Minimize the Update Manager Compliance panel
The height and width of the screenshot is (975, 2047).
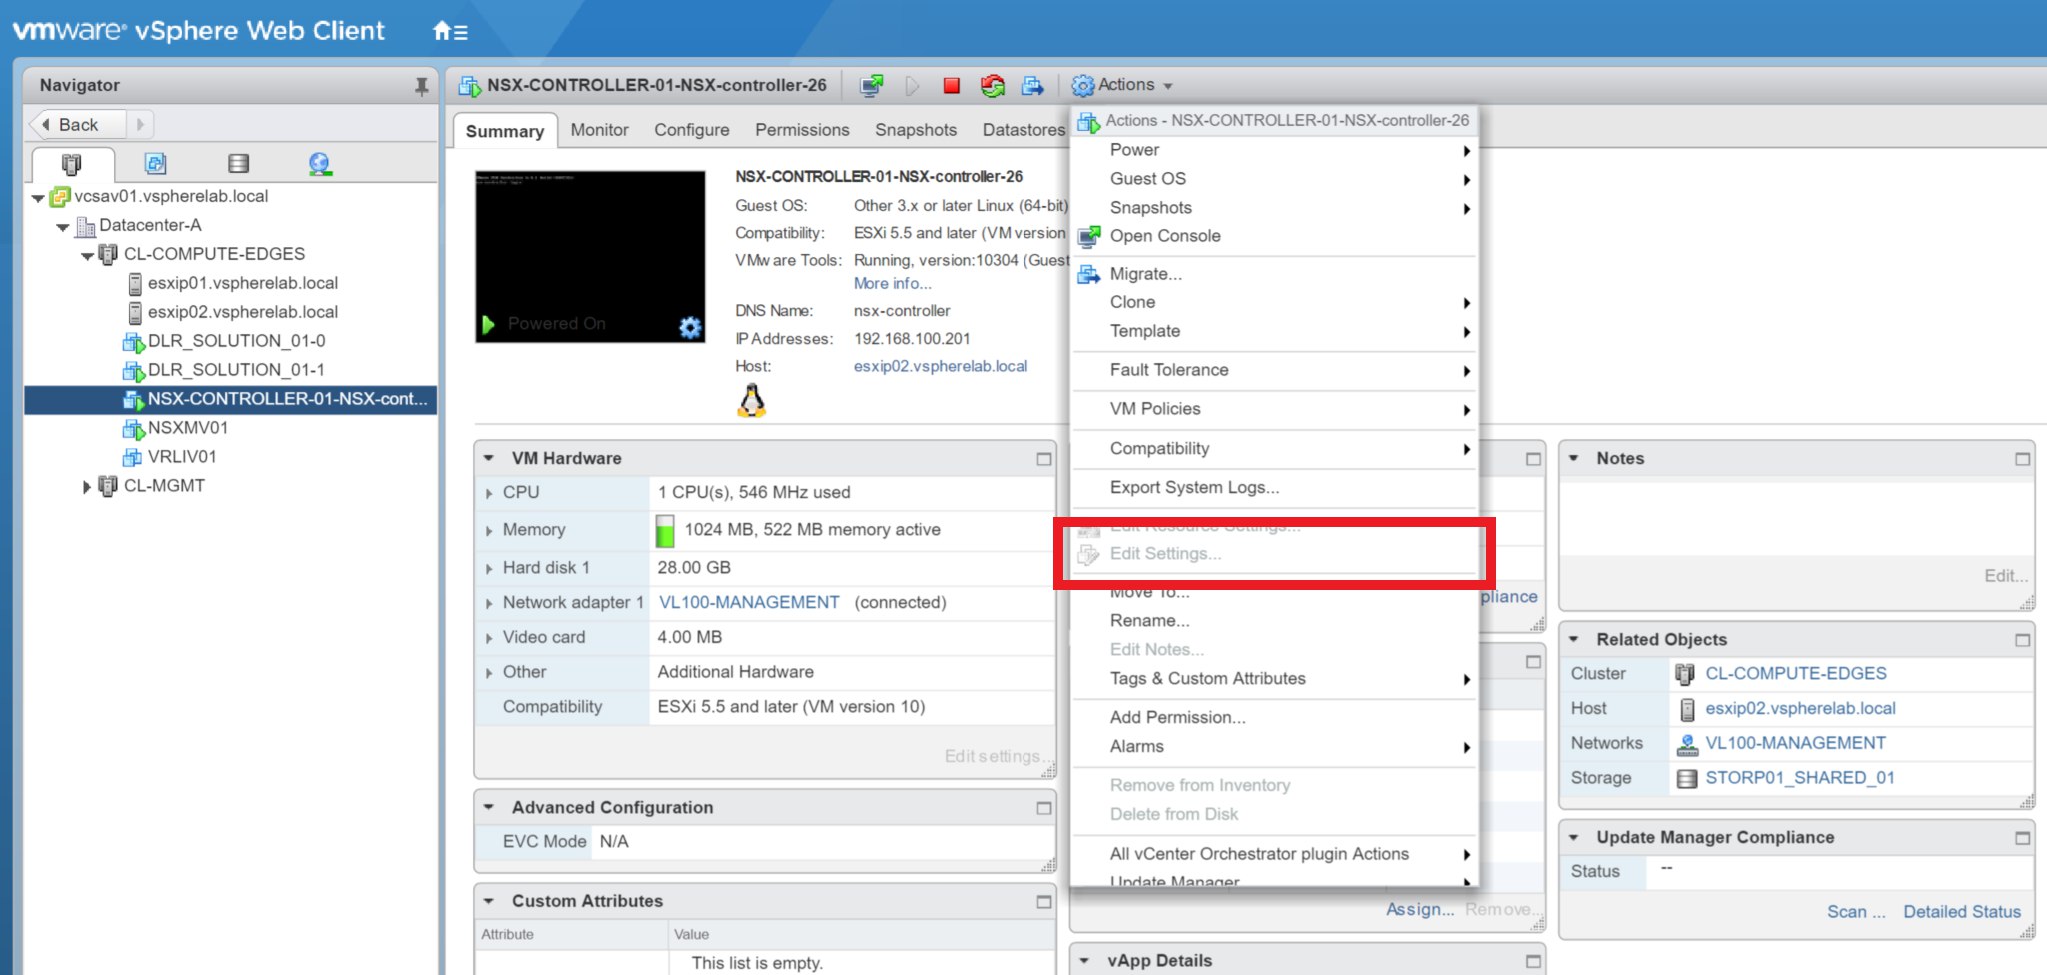[2022, 838]
